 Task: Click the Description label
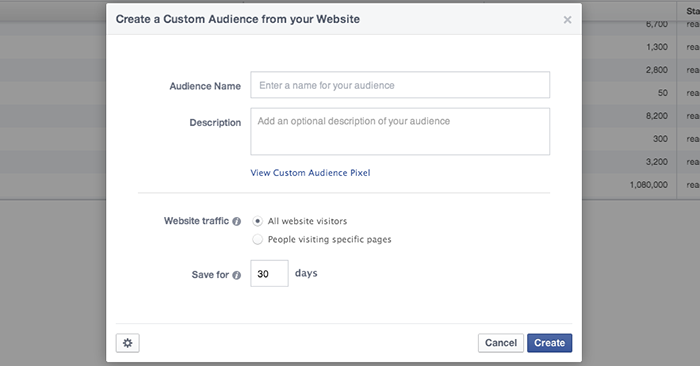coord(215,123)
